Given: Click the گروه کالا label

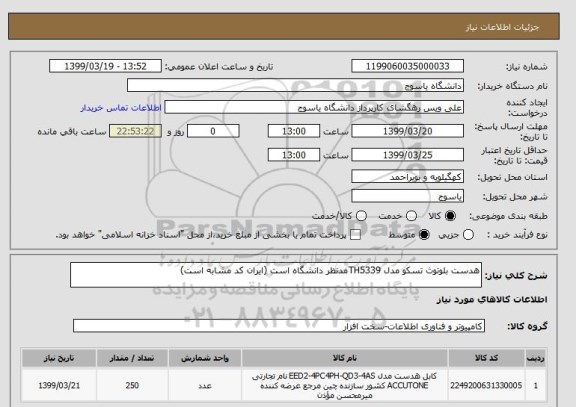Looking at the screenshot, I should (x=527, y=326).
